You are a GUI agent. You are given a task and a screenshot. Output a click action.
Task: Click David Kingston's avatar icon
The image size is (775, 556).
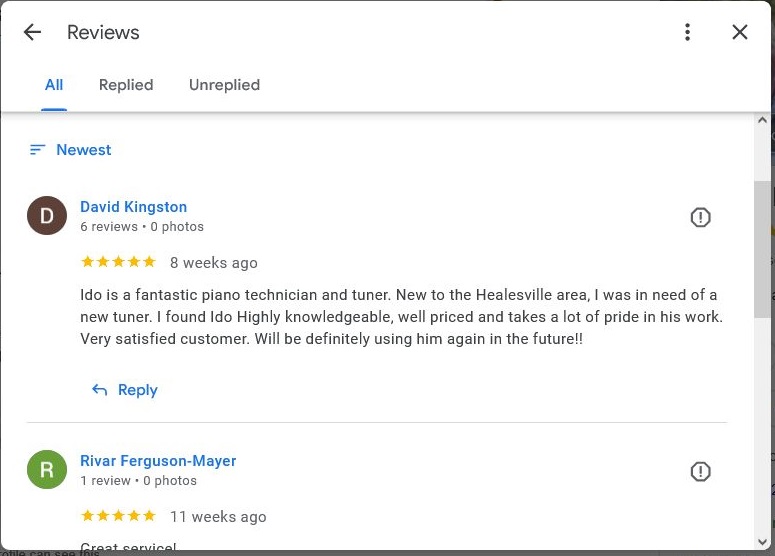47,216
